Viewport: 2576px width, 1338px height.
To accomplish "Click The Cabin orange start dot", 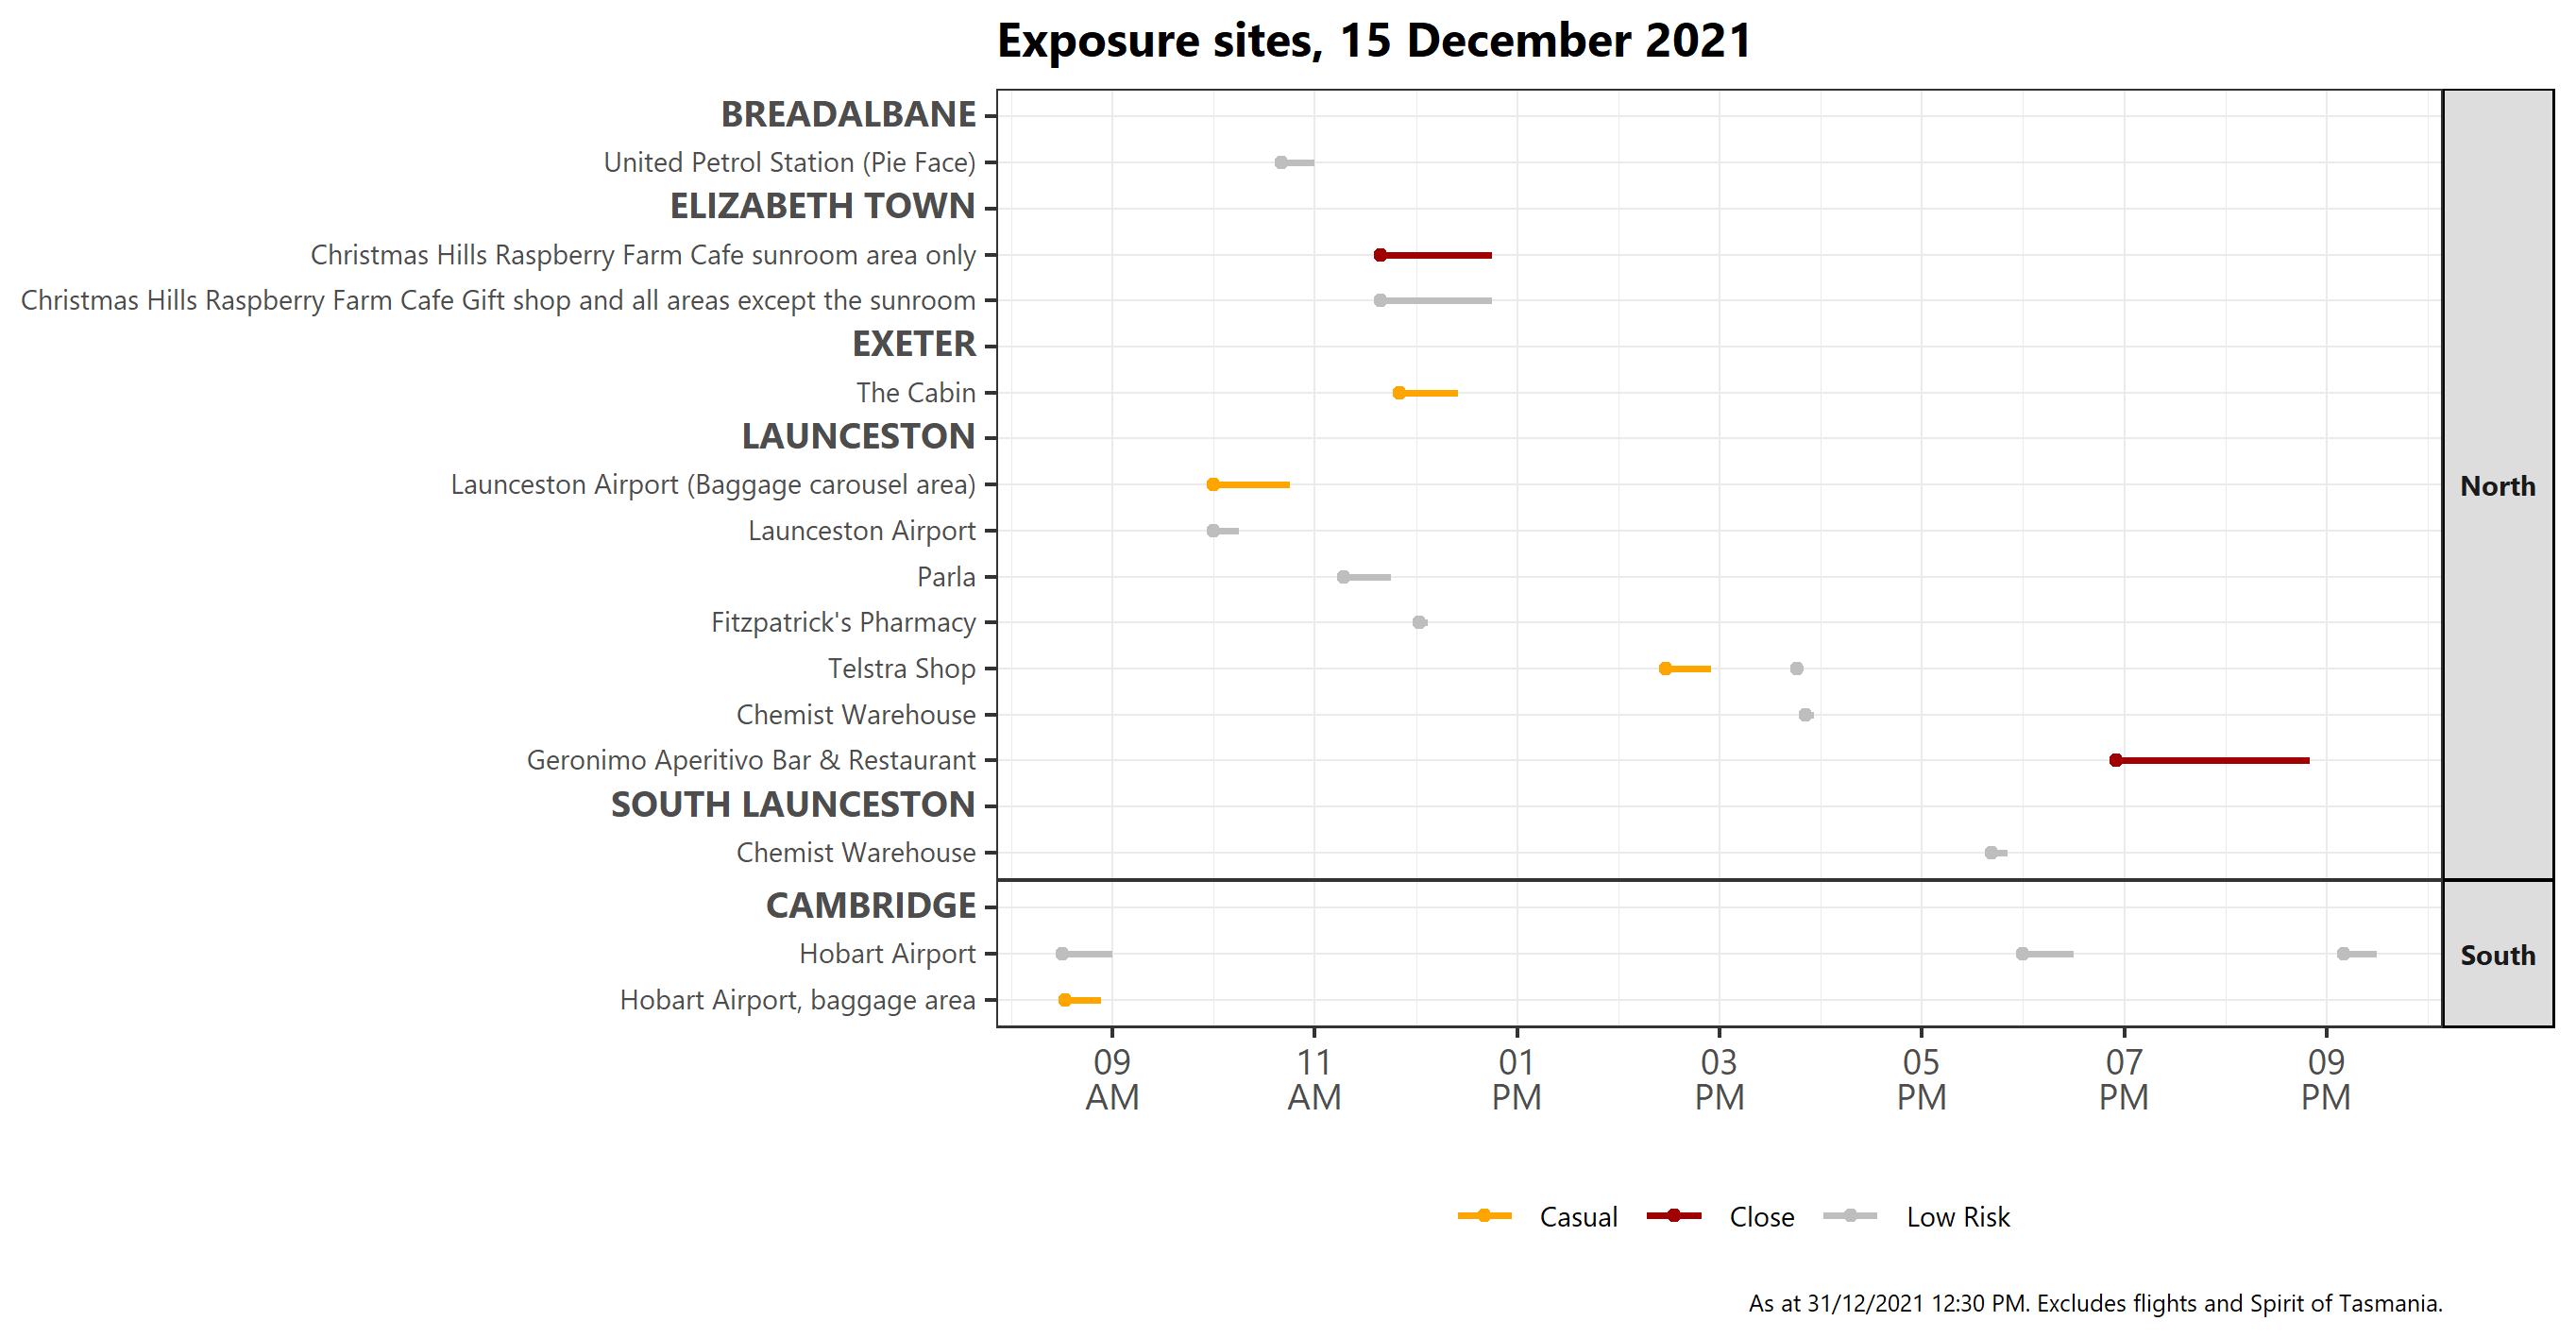I will [x=1399, y=393].
